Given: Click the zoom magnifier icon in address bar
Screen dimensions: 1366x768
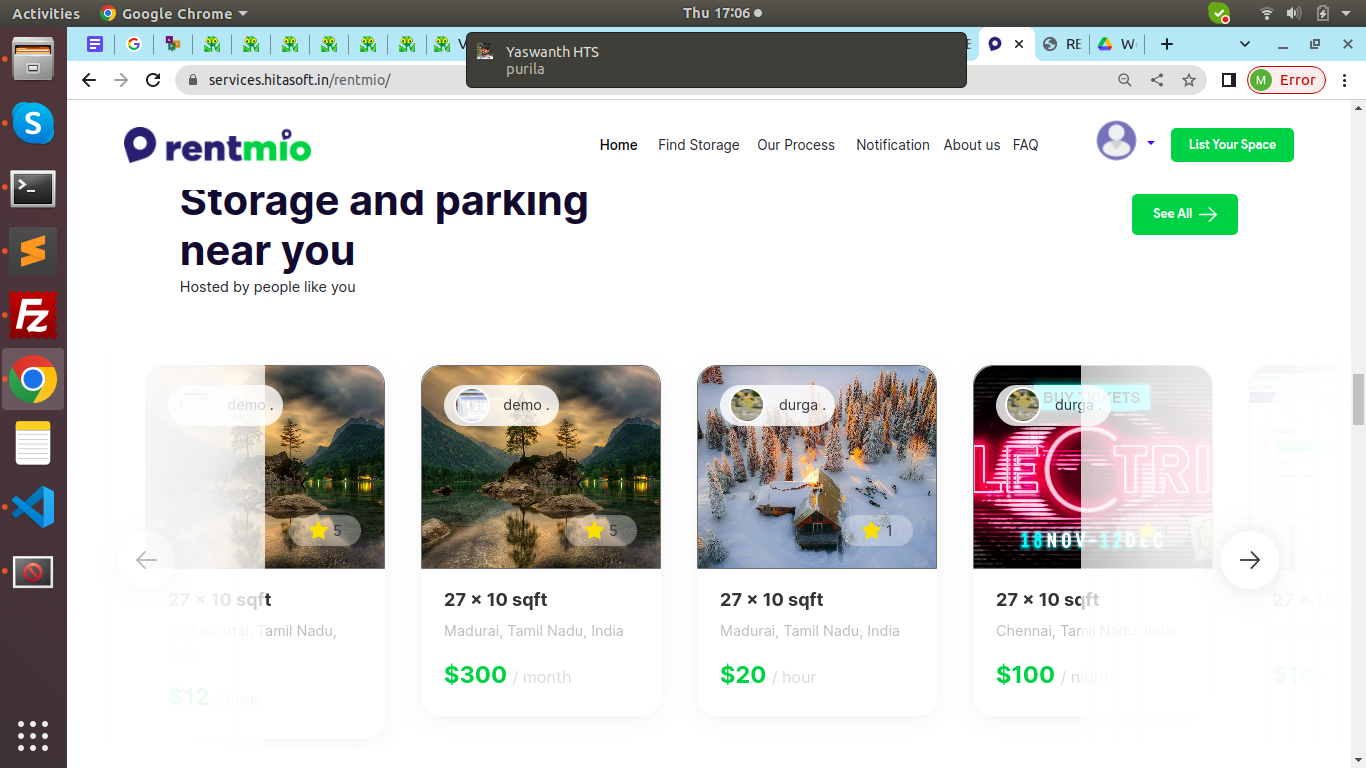Looking at the screenshot, I should (x=1125, y=80).
